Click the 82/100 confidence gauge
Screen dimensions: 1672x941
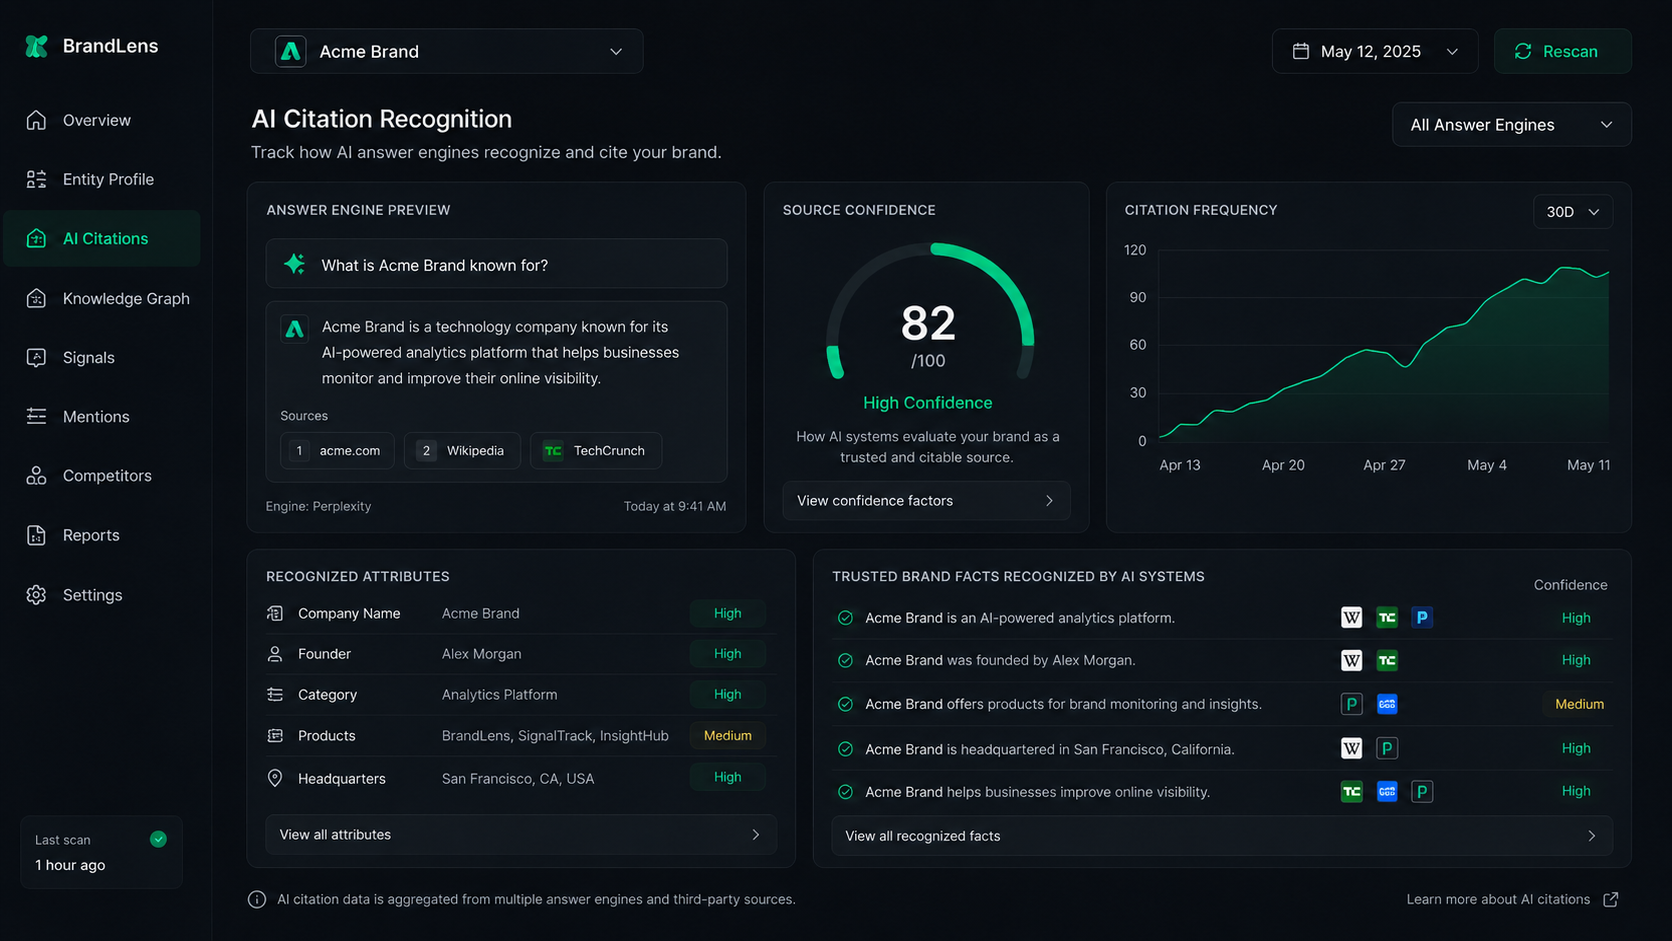click(929, 312)
